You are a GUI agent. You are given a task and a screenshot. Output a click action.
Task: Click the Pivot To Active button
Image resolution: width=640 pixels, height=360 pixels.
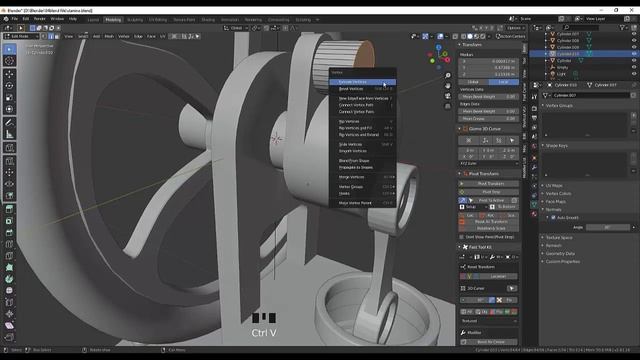tap(491, 200)
